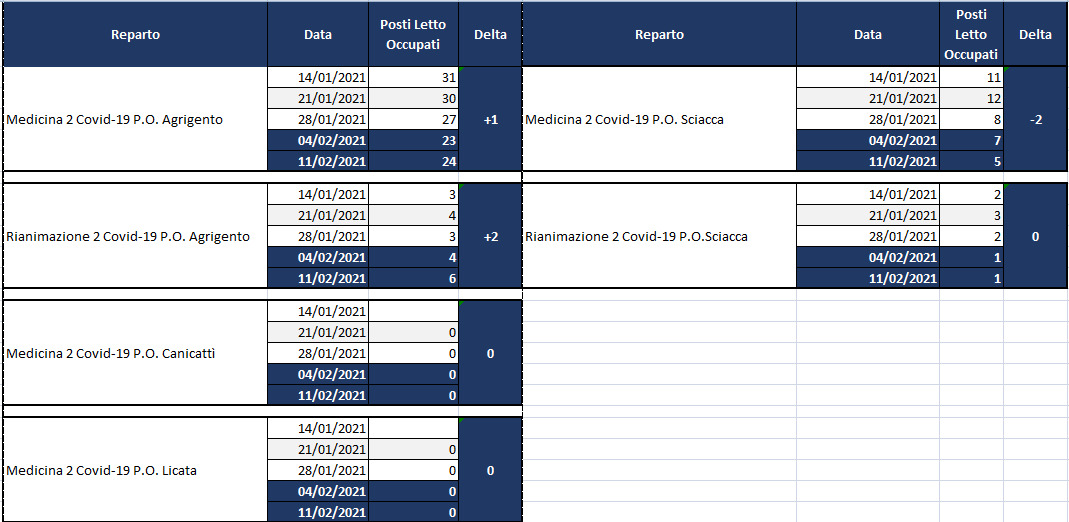
Task: Click the +1 delta cell for Agrigento Medicina
Action: (x=490, y=119)
